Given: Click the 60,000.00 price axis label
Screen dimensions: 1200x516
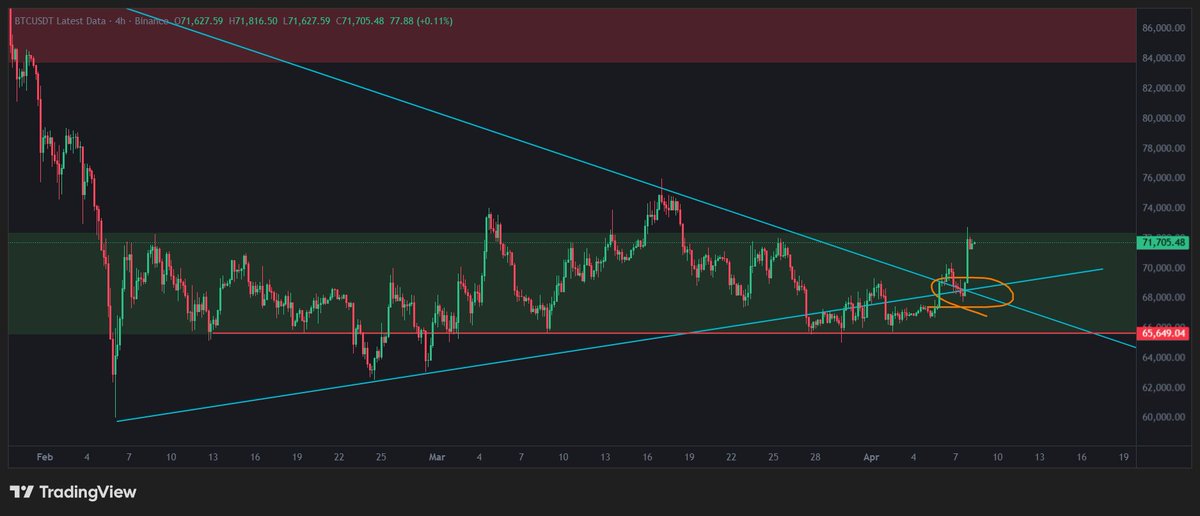Looking at the screenshot, I should click(x=1165, y=417).
